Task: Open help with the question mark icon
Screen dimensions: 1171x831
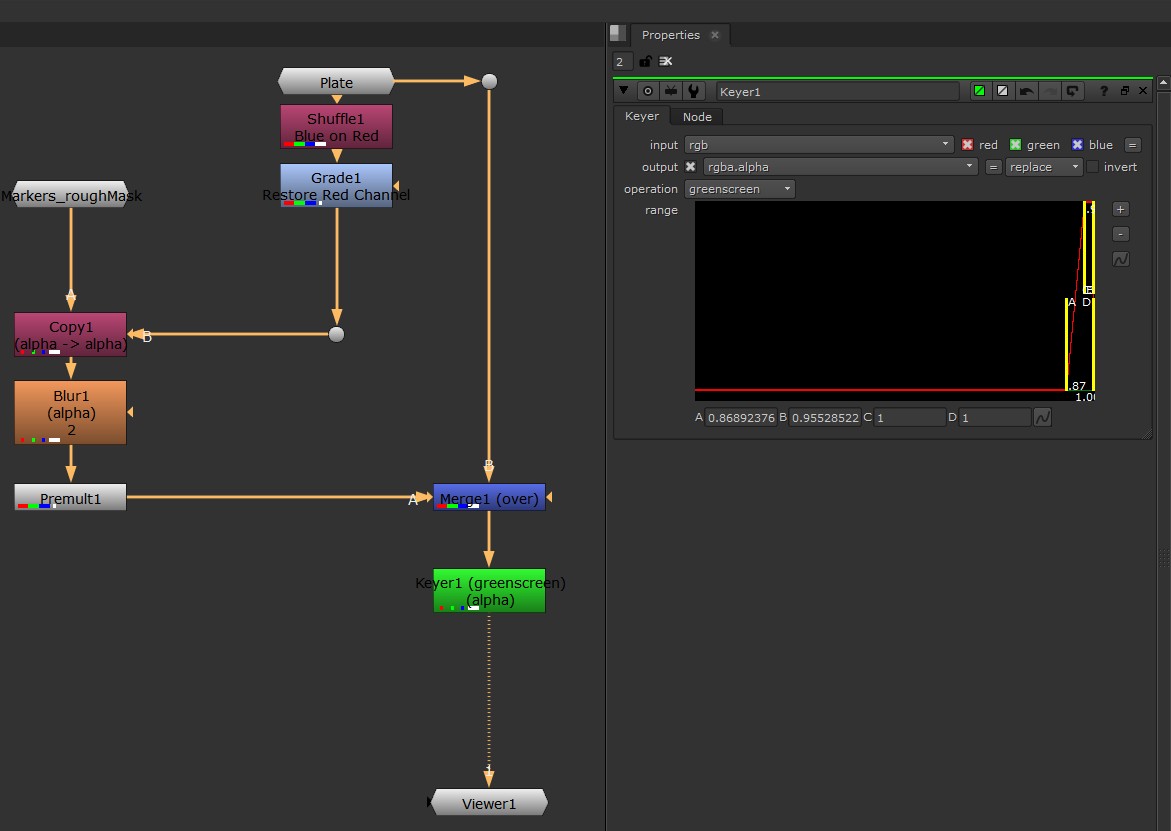Action: tap(1104, 91)
